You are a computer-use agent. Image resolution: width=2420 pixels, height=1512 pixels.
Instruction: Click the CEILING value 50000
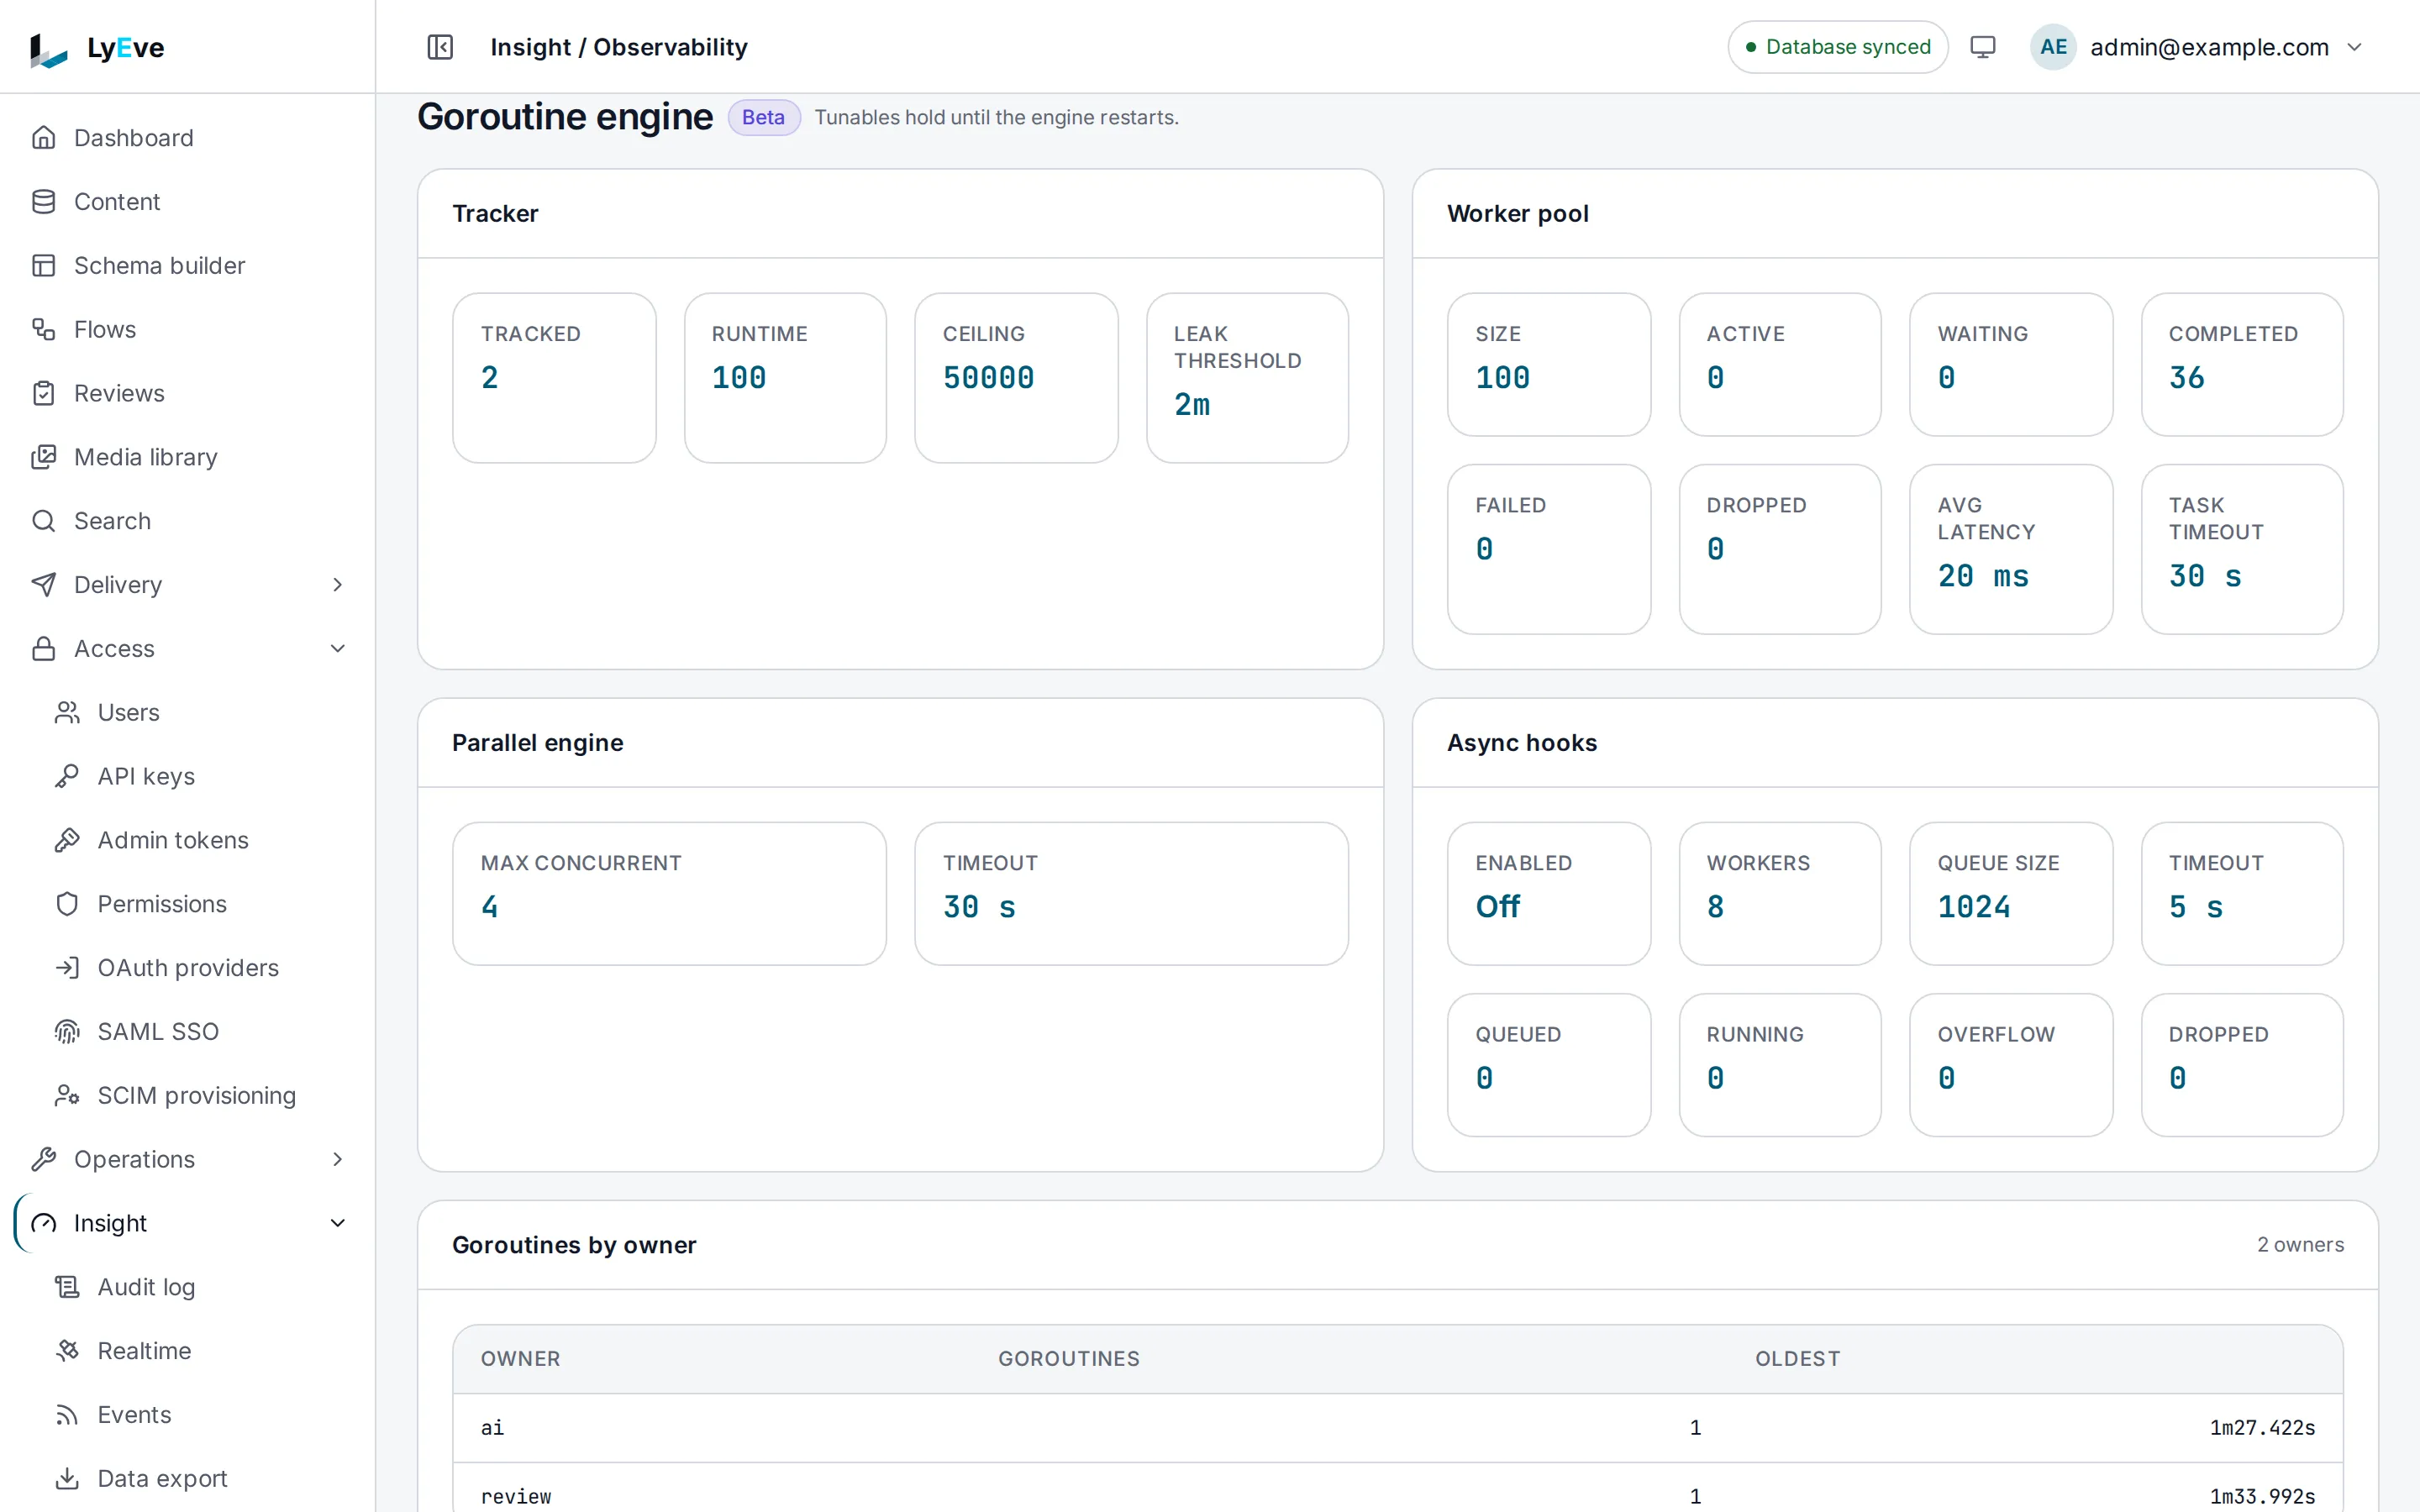(x=988, y=378)
